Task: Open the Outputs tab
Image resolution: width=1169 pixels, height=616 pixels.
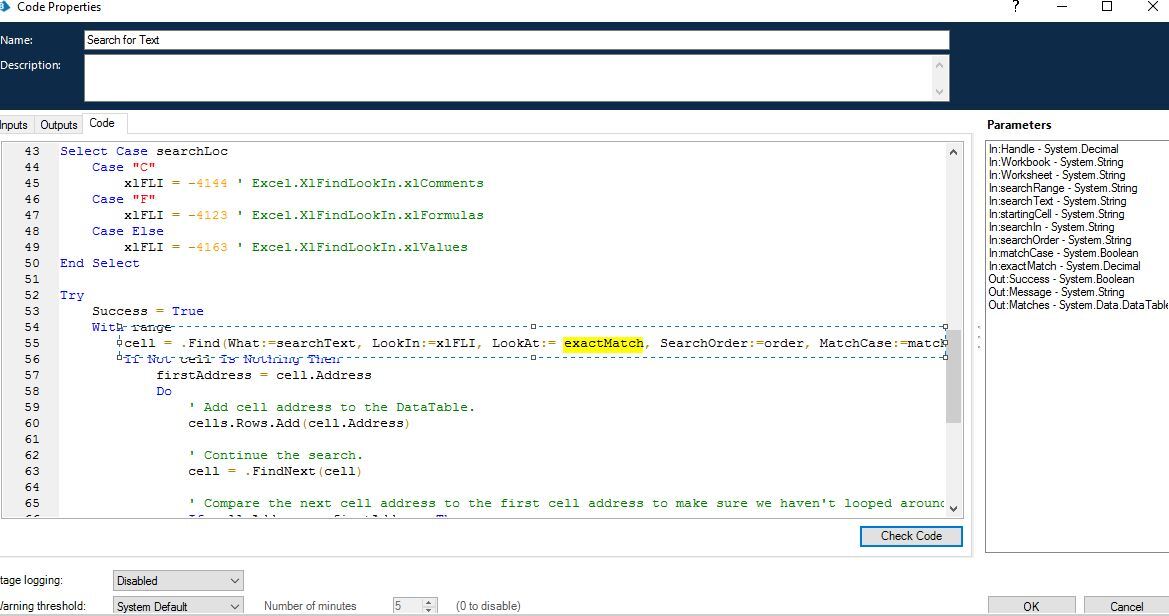Action: tap(58, 125)
